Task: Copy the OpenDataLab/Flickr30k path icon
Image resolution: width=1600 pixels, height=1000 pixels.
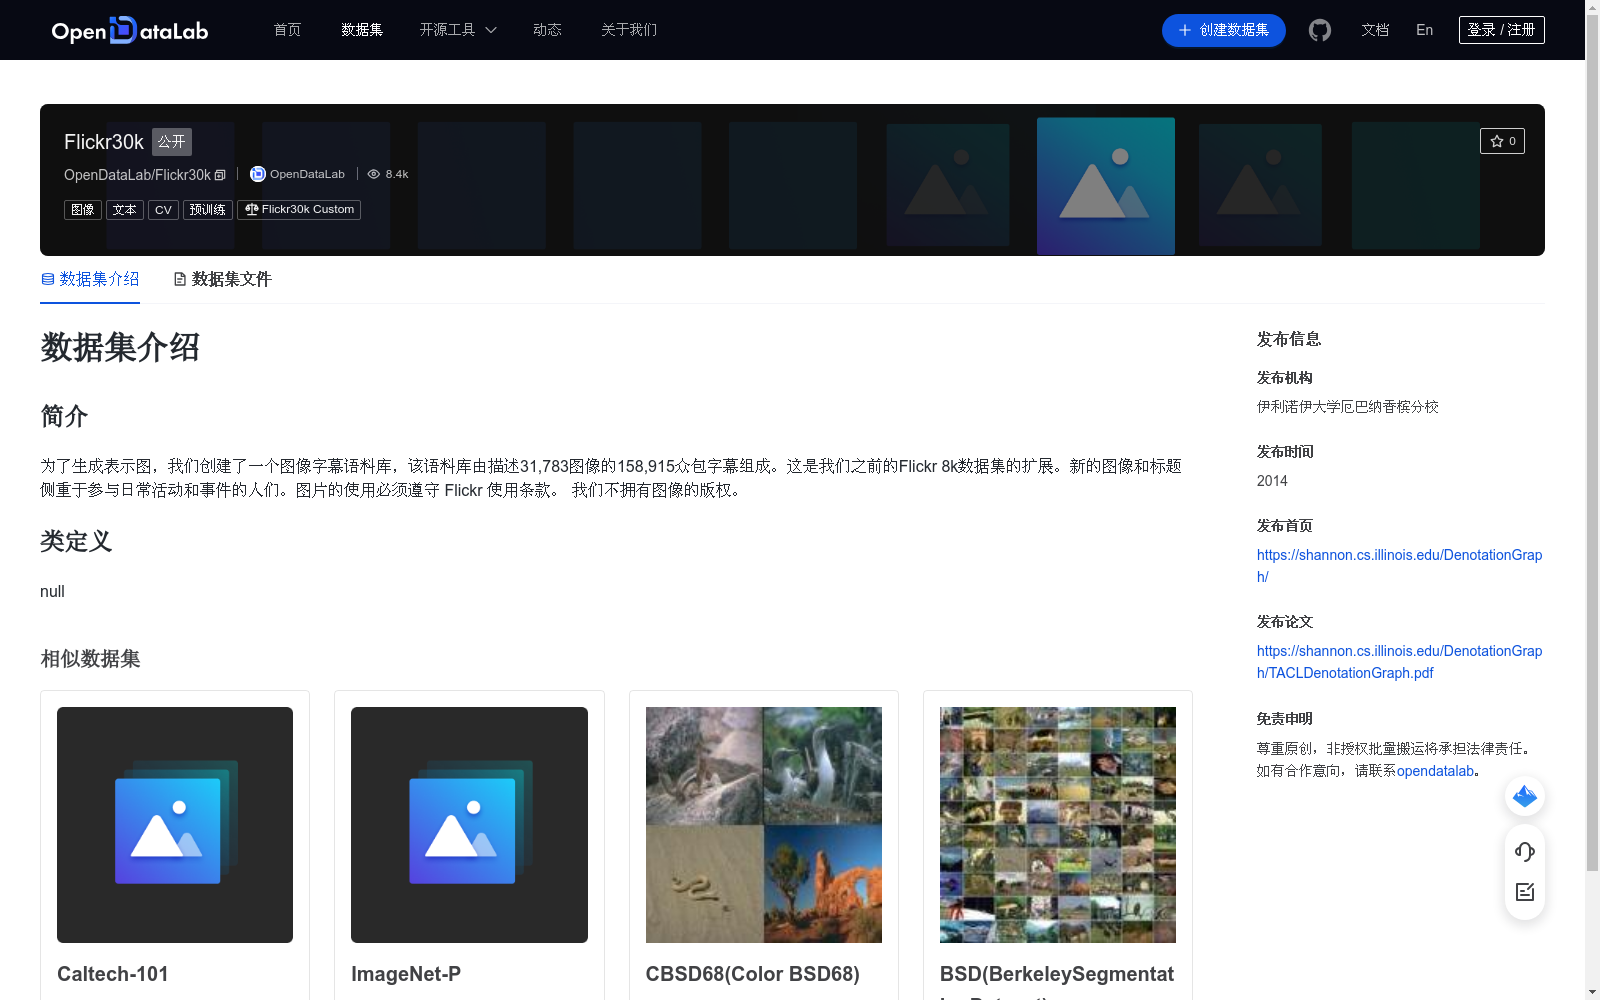Action: (x=220, y=175)
